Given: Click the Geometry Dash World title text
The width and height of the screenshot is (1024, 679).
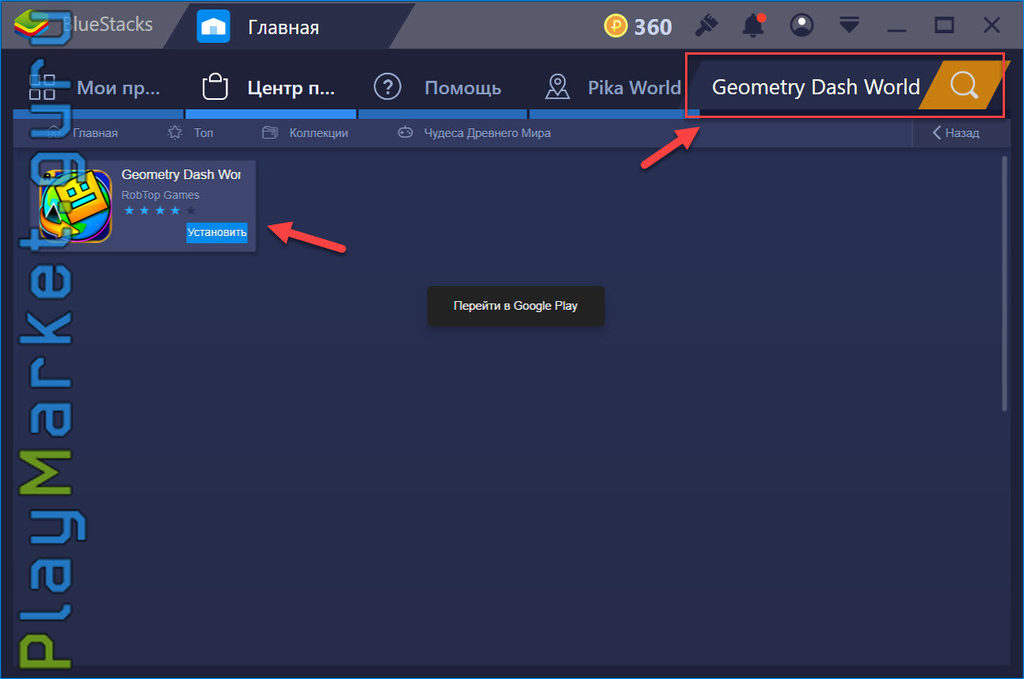Looking at the screenshot, I should click(181, 174).
